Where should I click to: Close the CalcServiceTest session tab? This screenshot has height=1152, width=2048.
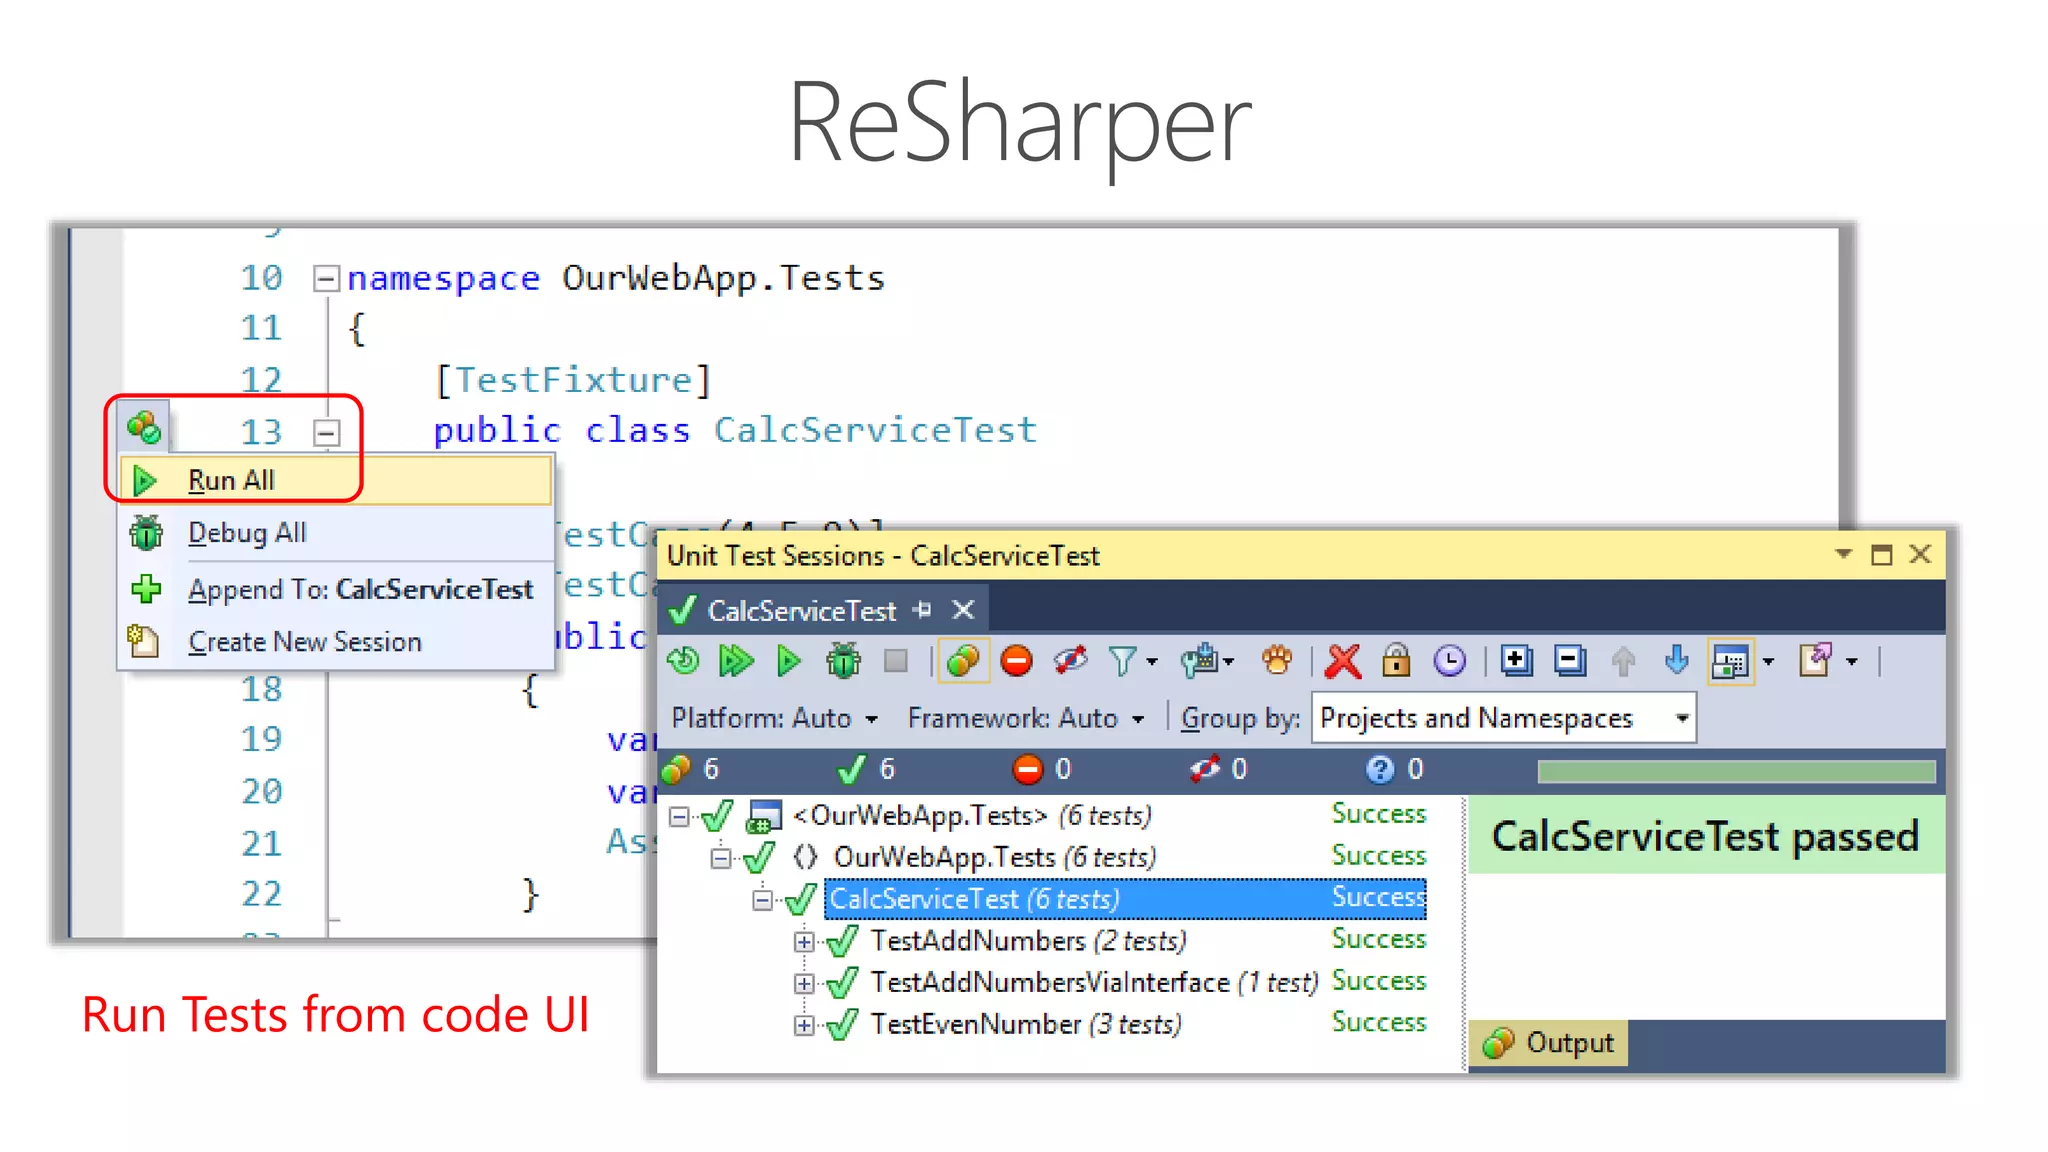coord(963,609)
